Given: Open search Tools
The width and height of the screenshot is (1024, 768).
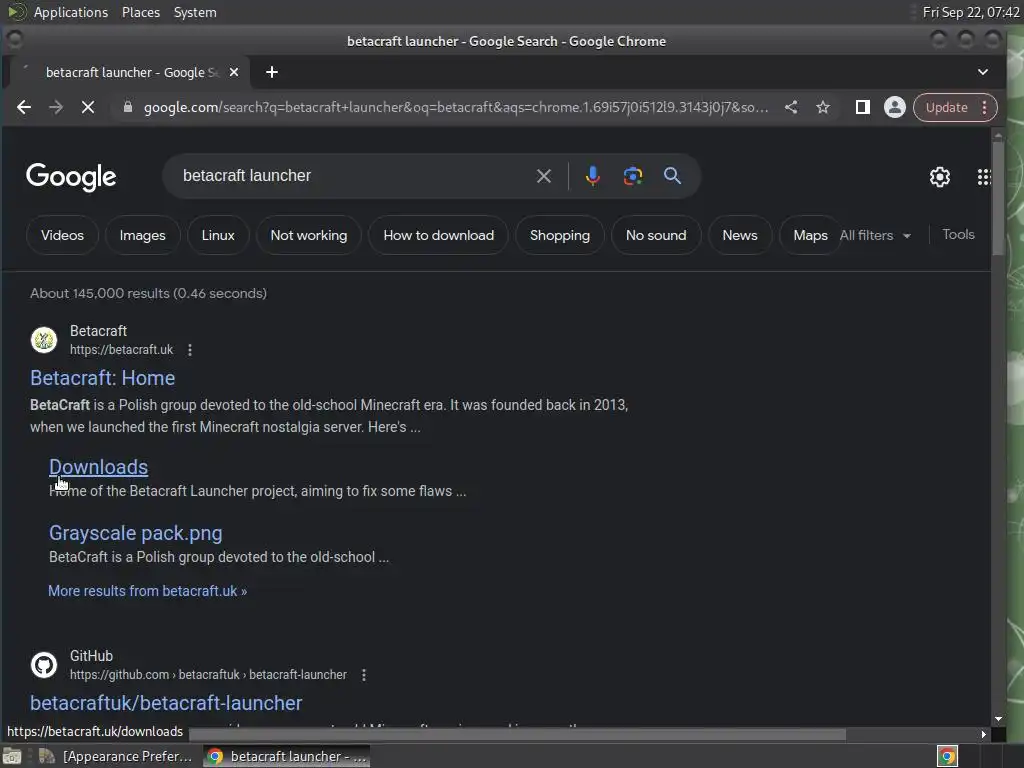Looking at the screenshot, I should pos(958,234).
